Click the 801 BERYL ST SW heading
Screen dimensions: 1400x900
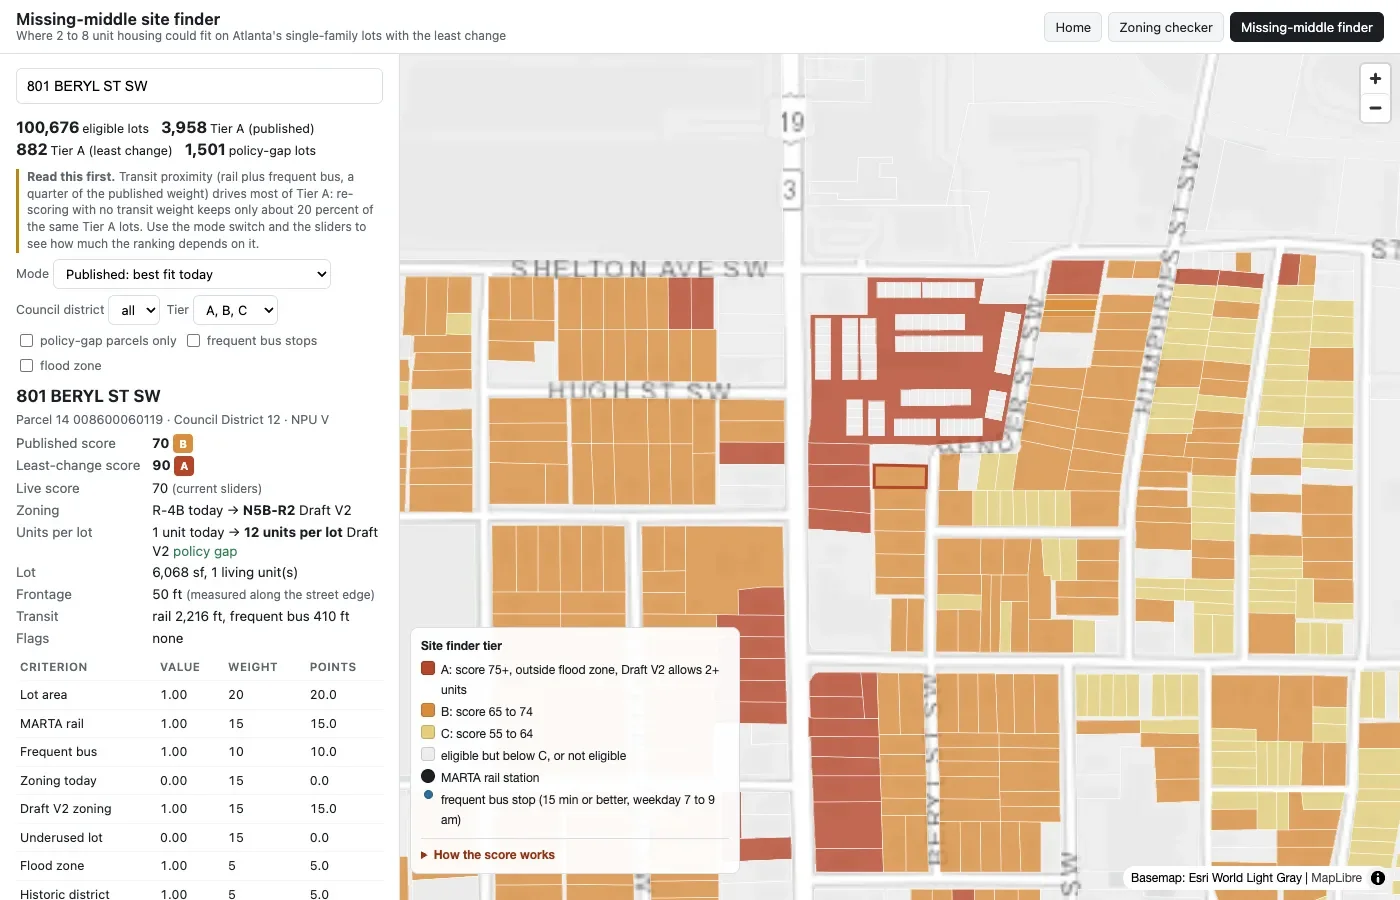[88, 396]
